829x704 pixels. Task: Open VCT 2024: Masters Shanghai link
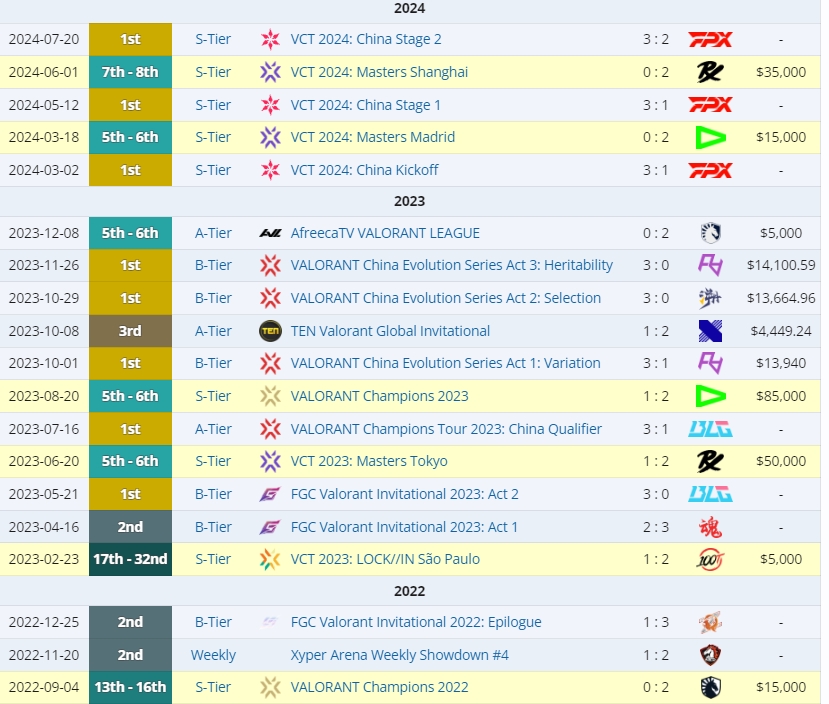tap(379, 72)
